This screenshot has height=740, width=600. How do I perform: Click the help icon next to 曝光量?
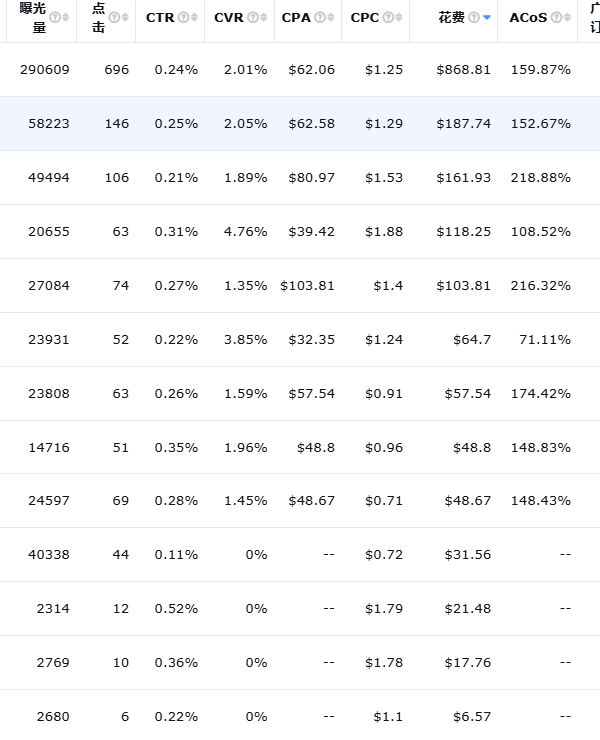[x=54, y=17]
